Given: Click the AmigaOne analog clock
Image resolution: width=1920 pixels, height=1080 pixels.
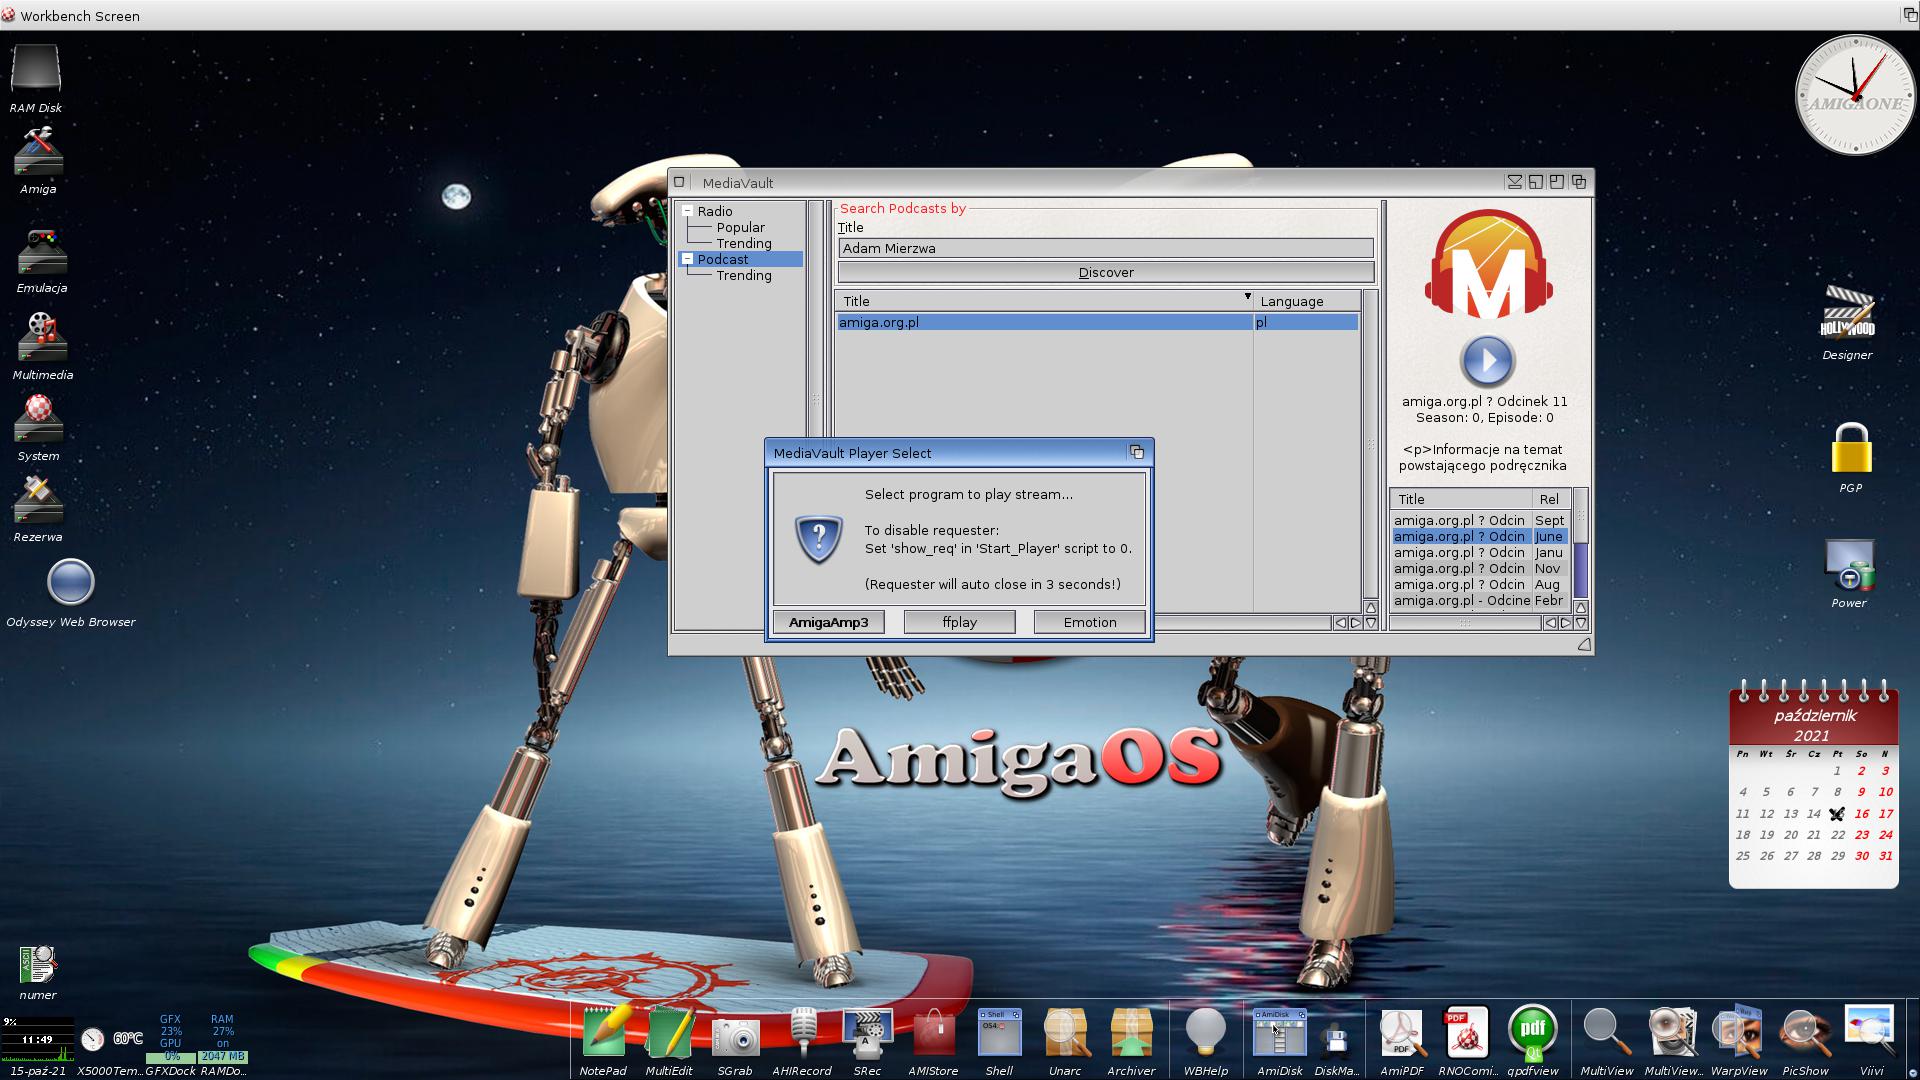Looking at the screenshot, I should (1856, 94).
